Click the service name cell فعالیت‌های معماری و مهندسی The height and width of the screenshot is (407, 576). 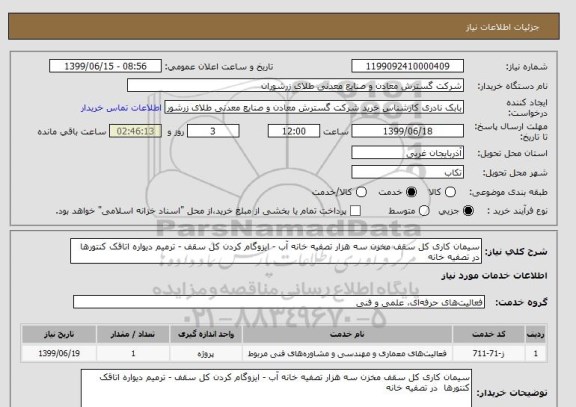point(347,353)
